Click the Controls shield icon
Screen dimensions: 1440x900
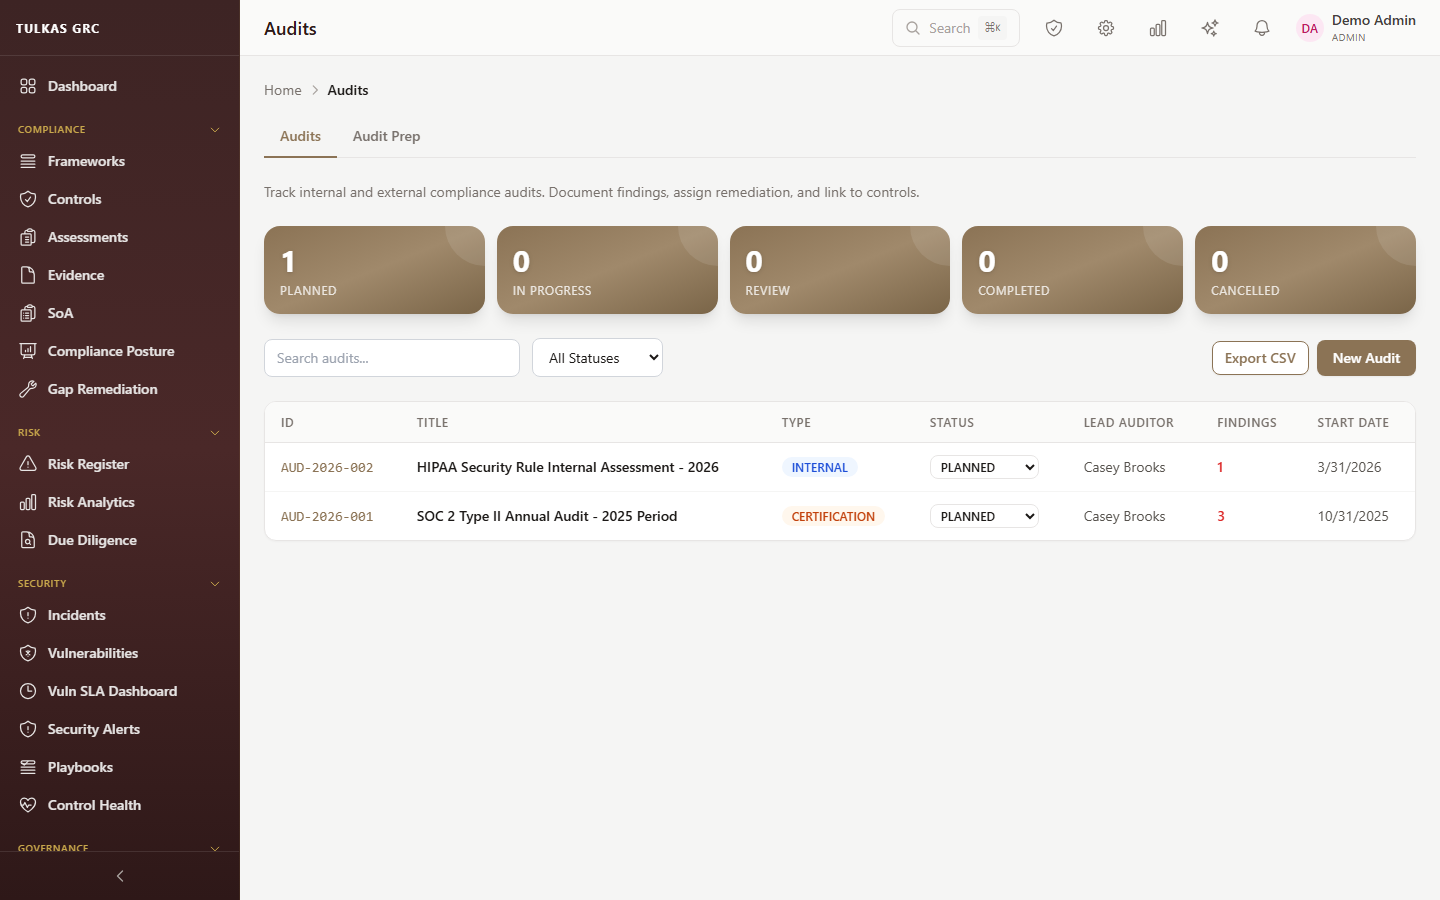(28, 199)
